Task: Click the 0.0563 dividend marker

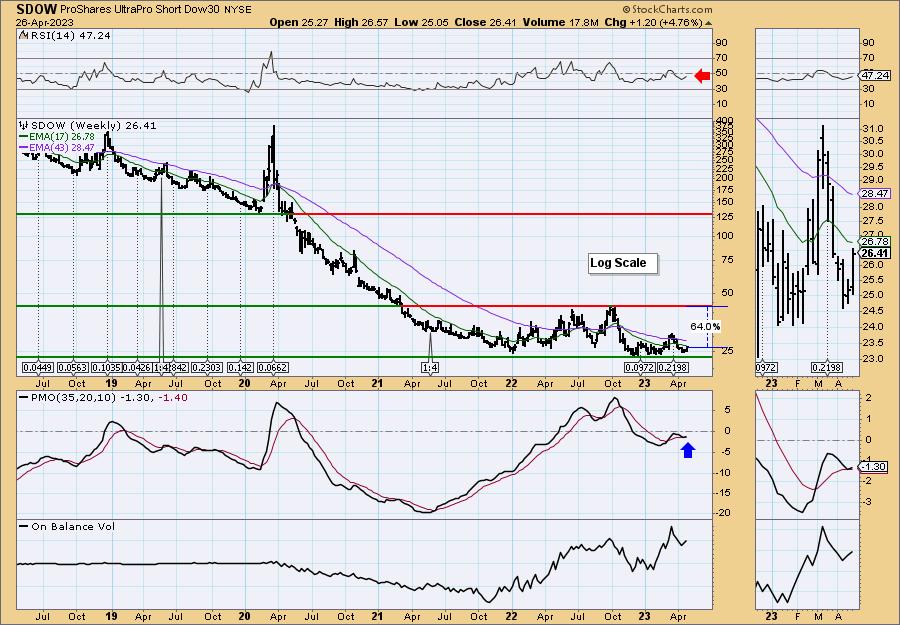Action: click(73, 367)
